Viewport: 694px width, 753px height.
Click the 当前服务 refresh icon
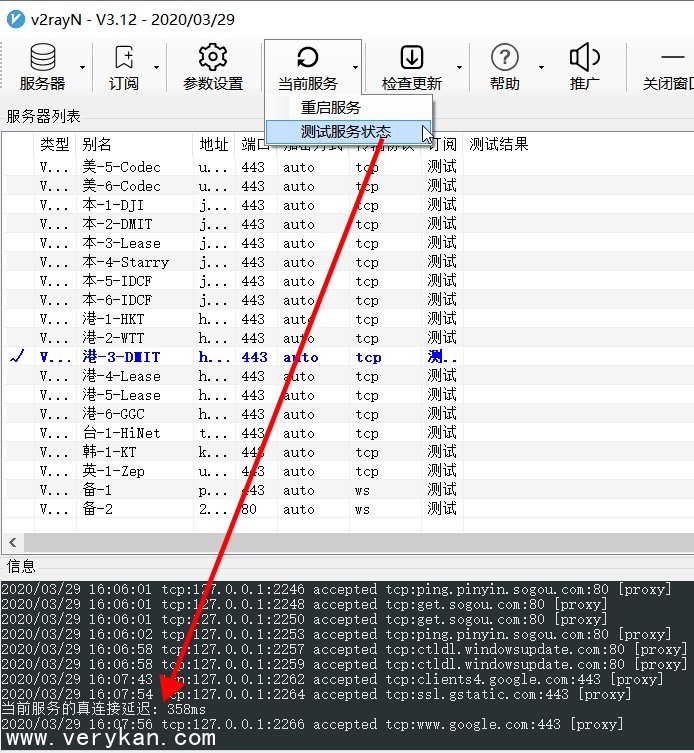[308, 58]
